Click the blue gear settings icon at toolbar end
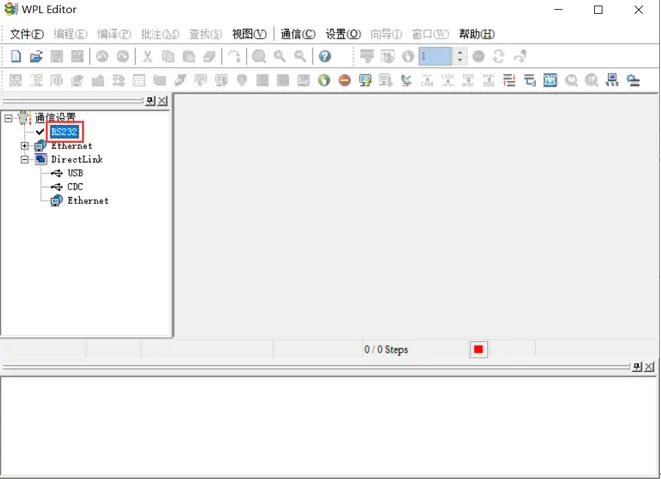This screenshot has height=479, width=661. [x=633, y=80]
